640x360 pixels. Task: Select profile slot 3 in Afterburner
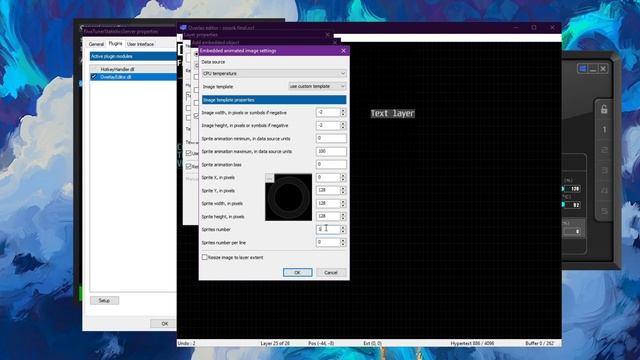[x=604, y=170]
